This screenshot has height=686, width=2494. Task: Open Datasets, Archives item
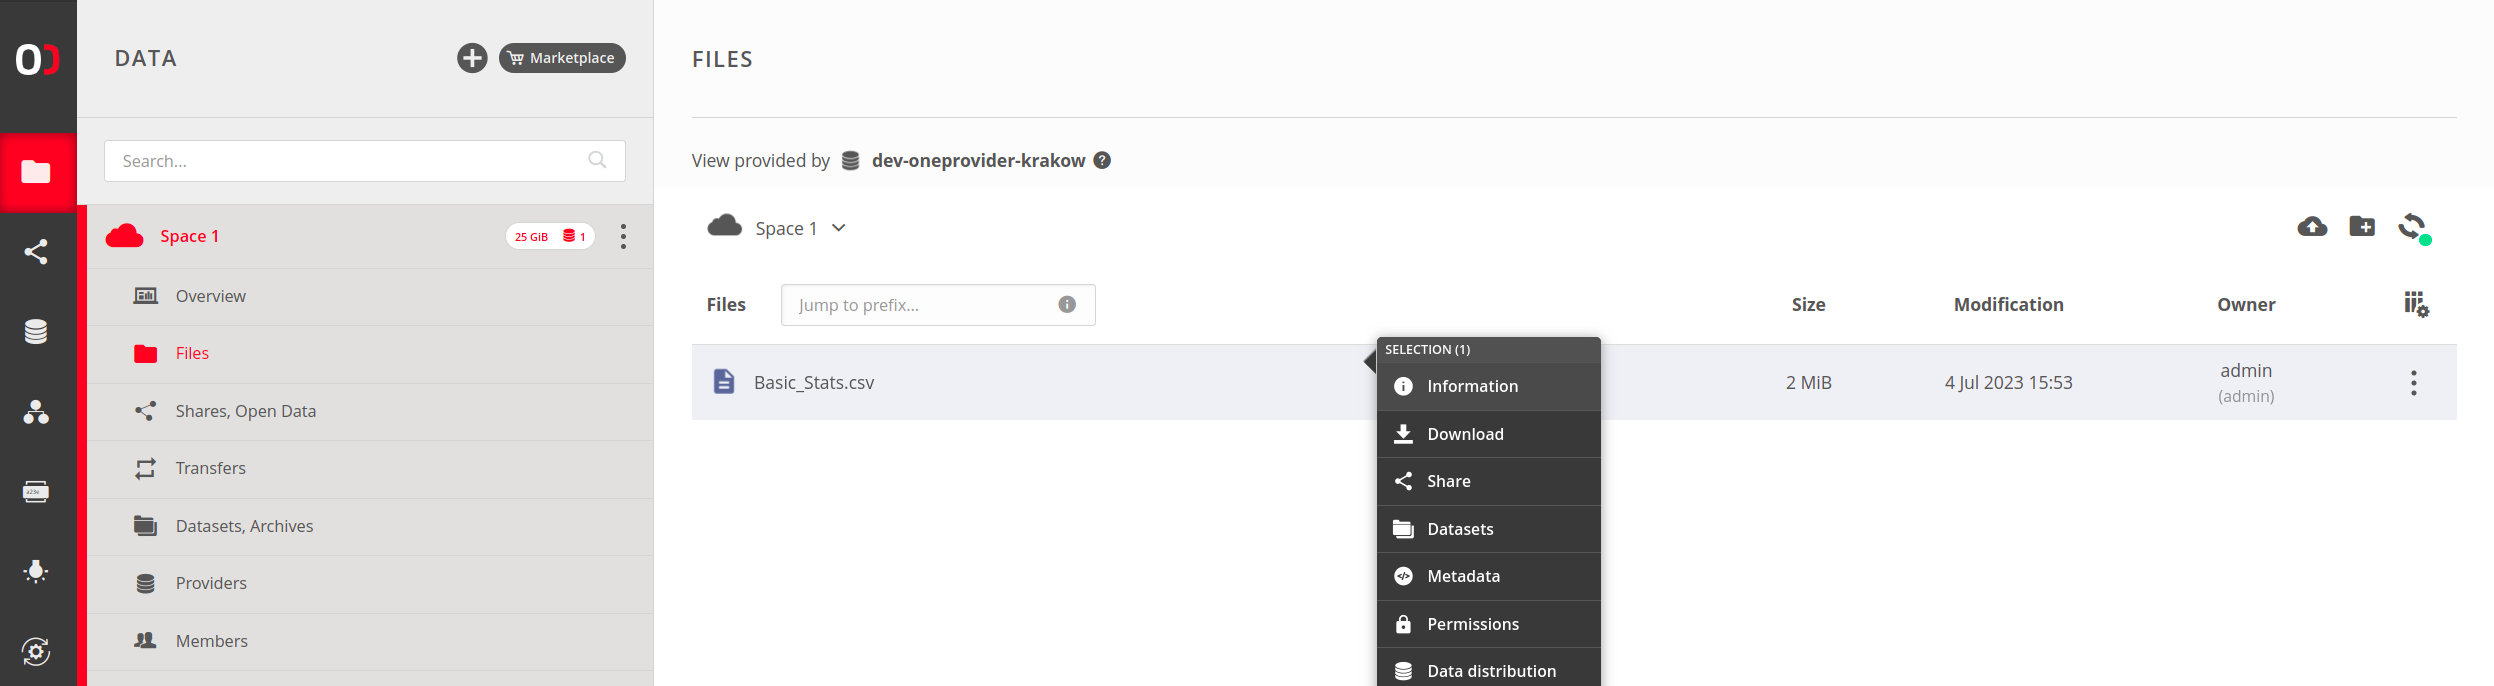coord(370,526)
